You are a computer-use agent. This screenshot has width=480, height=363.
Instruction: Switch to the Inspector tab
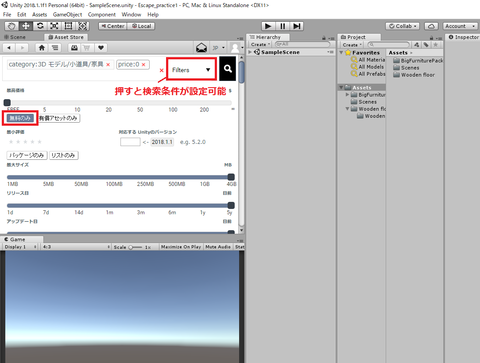pyautogui.click(x=464, y=37)
